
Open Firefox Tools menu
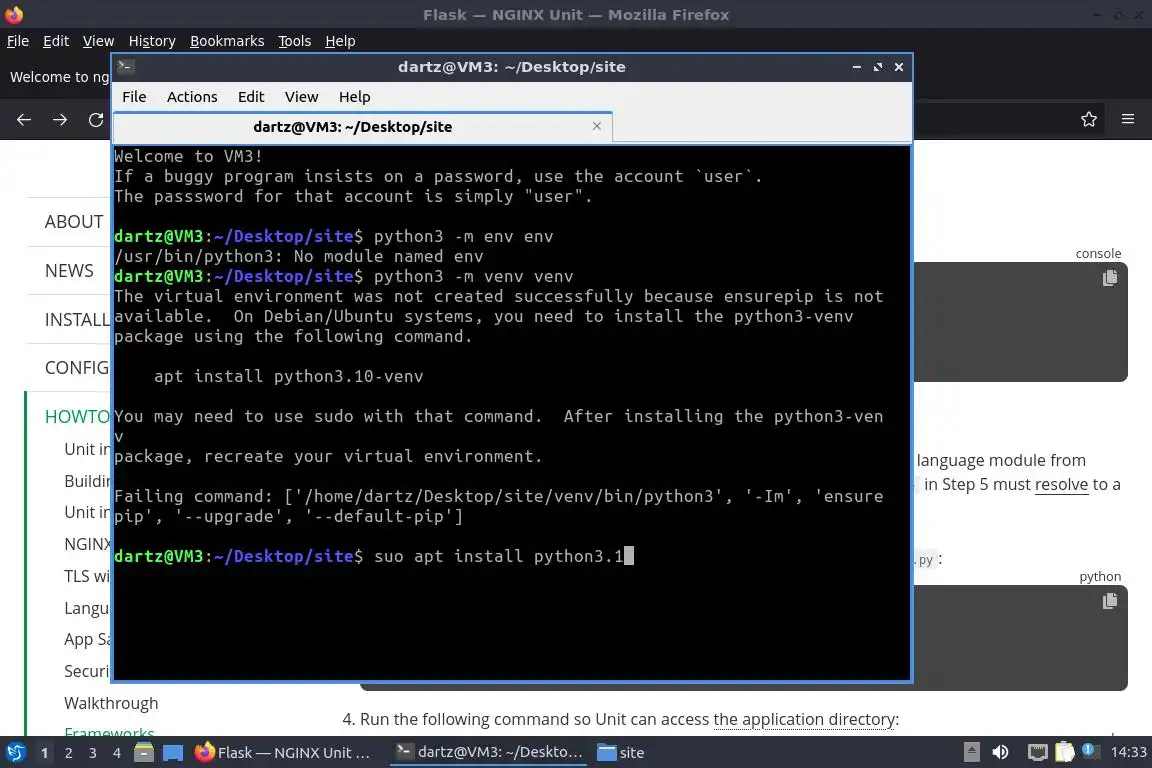point(295,41)
